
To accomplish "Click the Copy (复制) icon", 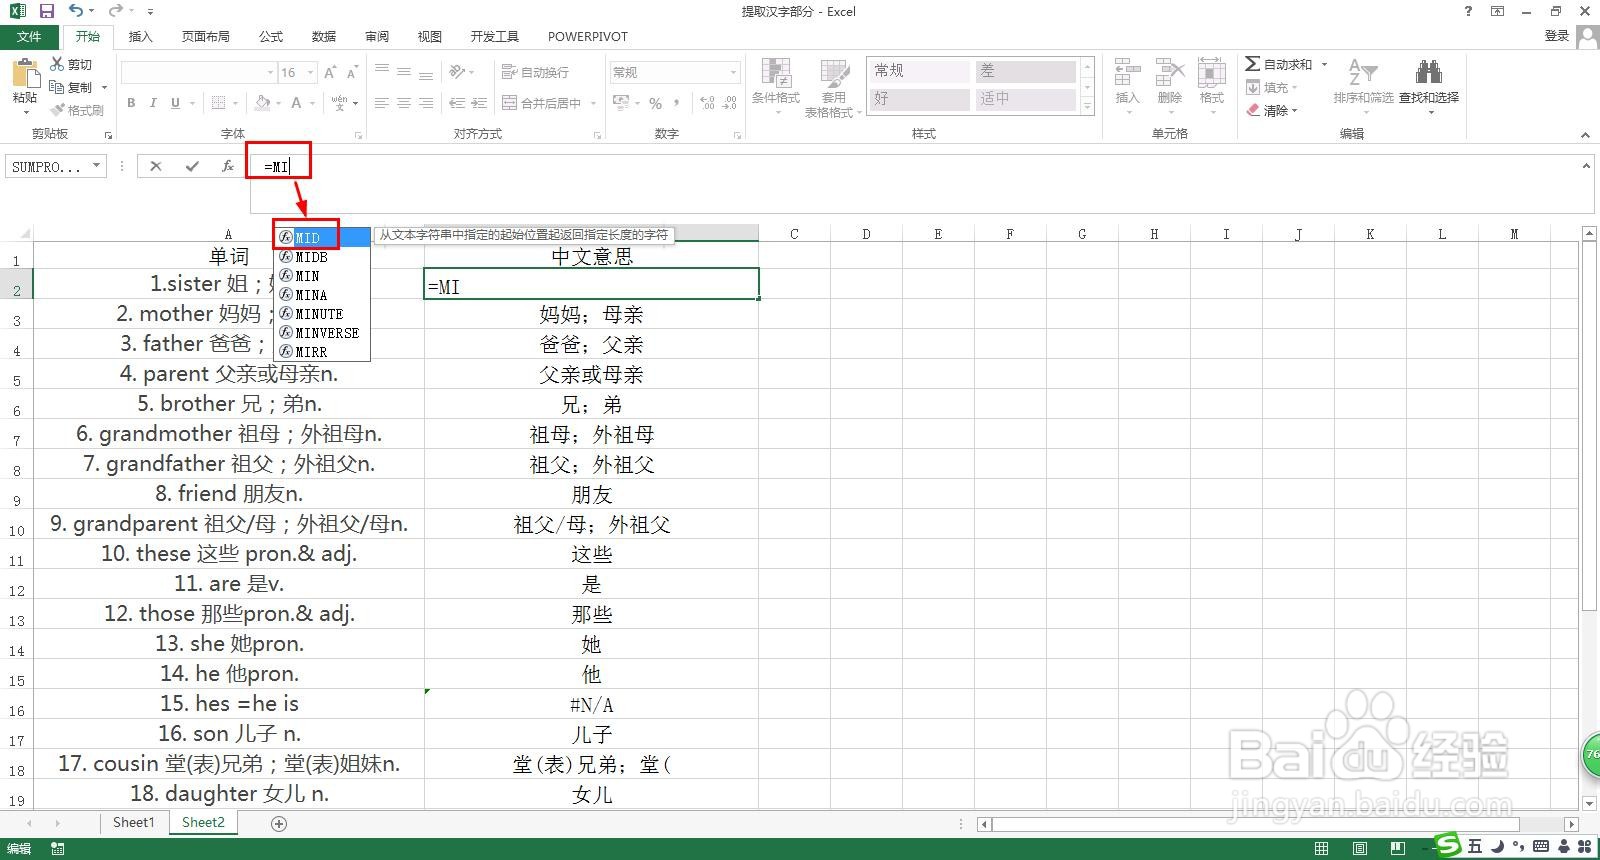I will tap(58, 87).
